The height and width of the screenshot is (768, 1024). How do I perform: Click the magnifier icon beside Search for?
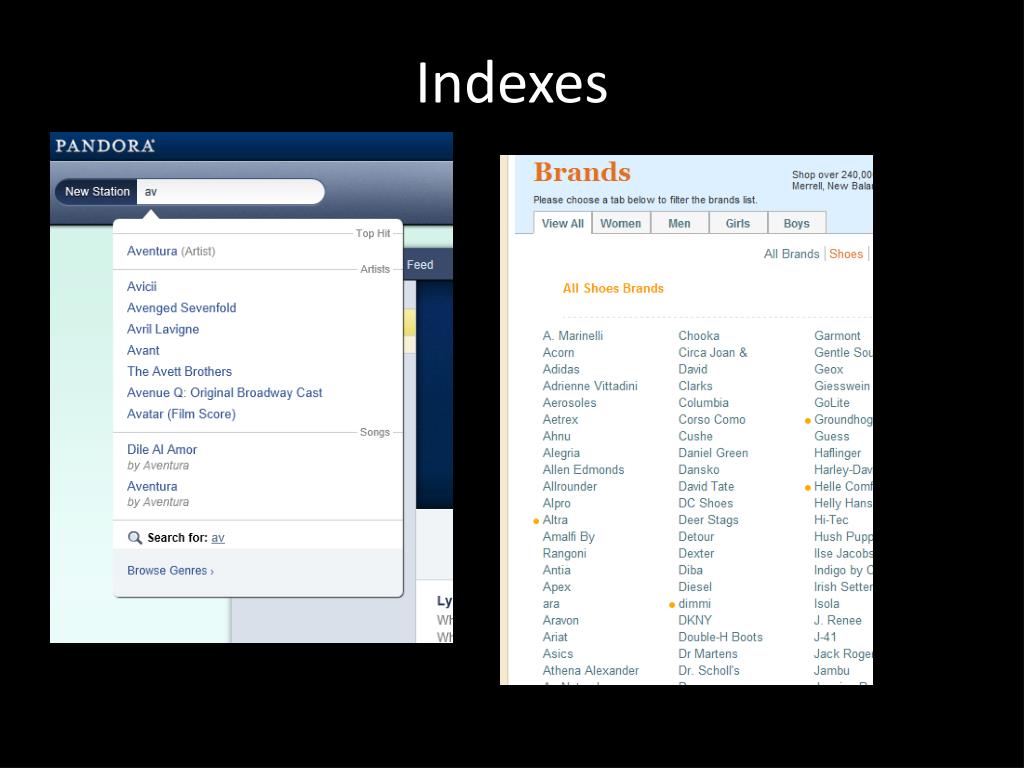(x=135, y=537)
